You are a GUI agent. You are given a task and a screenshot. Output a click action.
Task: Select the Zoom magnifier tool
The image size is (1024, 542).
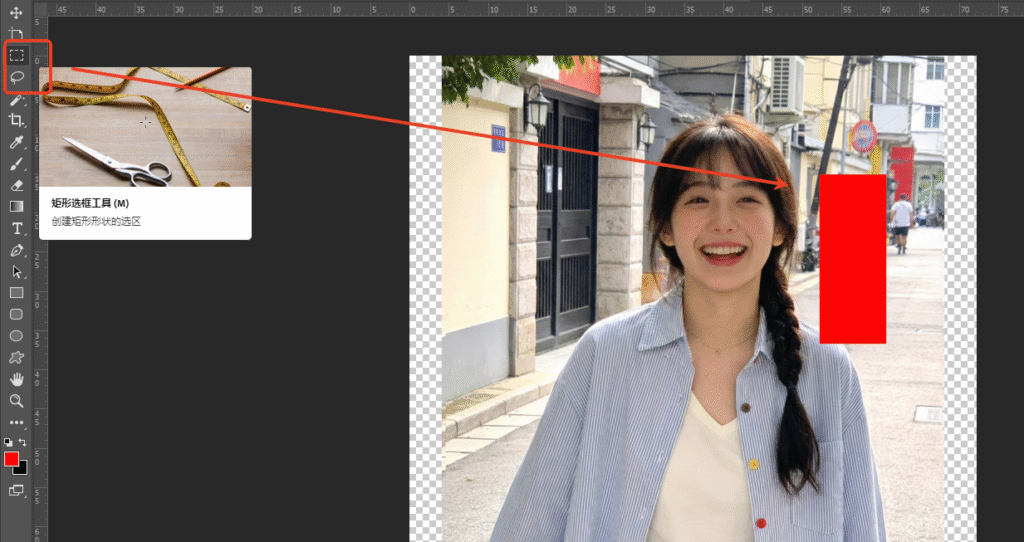(x=16, y=400)
